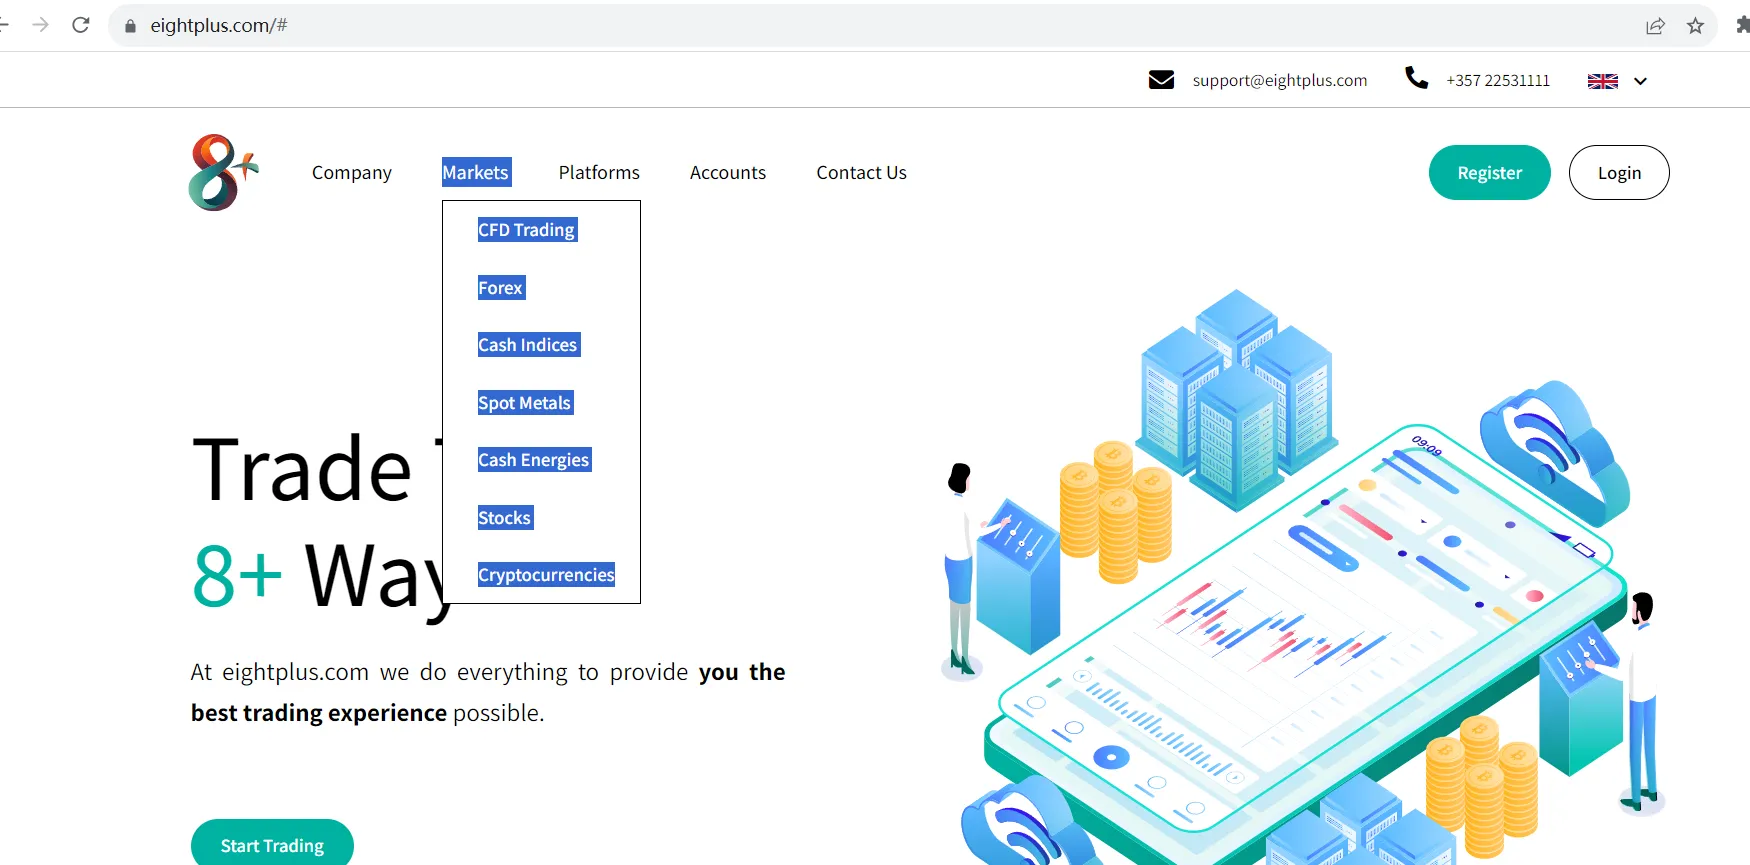Share this page using the share icon
The width and height of the screenshot is (1750, 865).
[1655, 26]
